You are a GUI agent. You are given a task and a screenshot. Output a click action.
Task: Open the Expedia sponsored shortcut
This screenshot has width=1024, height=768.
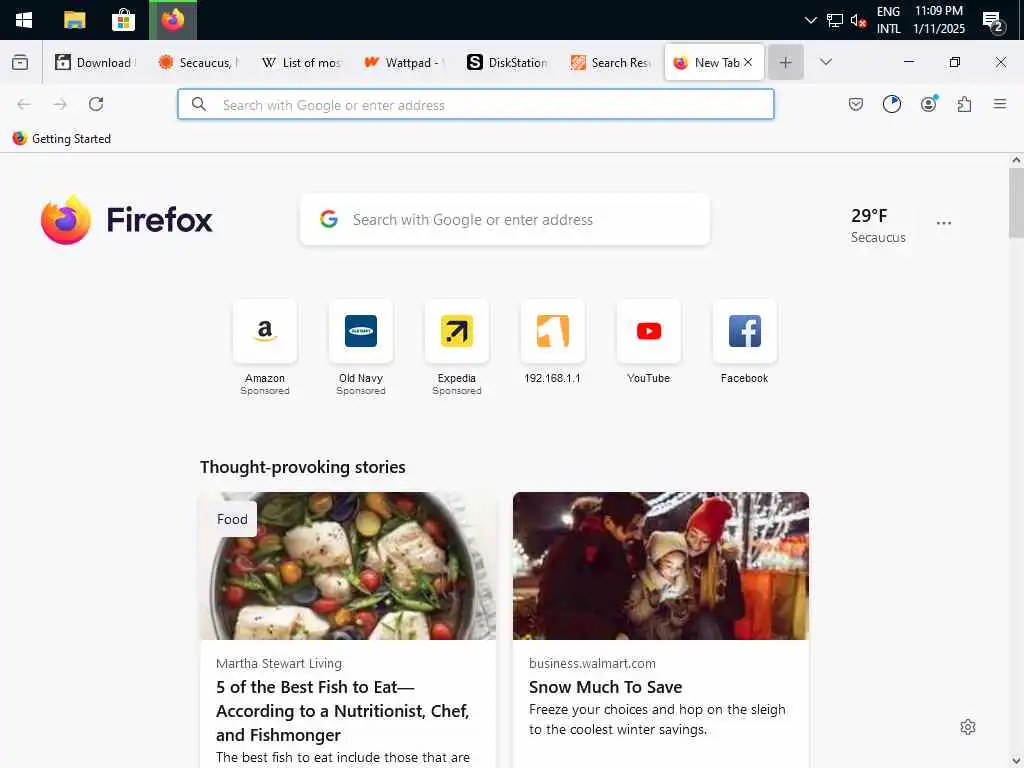(x=456, y=347)
